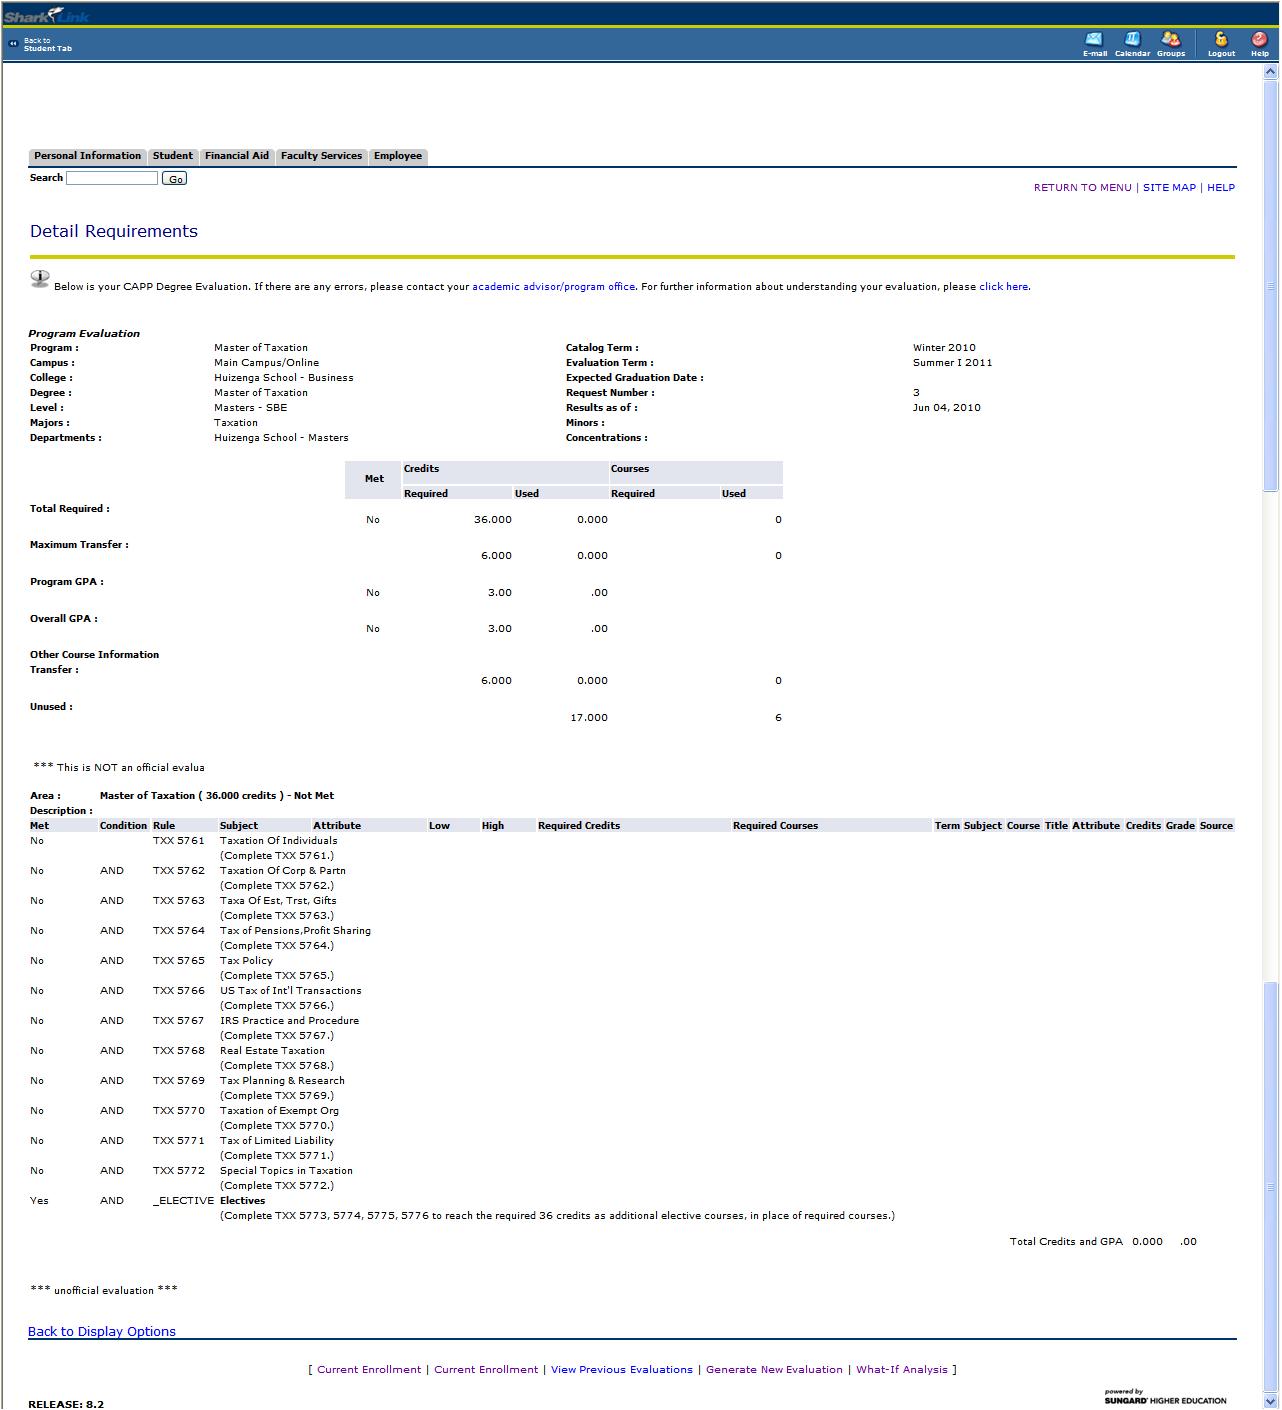1282x1410 pixels.
Task: Click 'Real Estate Taxation' subject
Action: [272, 1051]
